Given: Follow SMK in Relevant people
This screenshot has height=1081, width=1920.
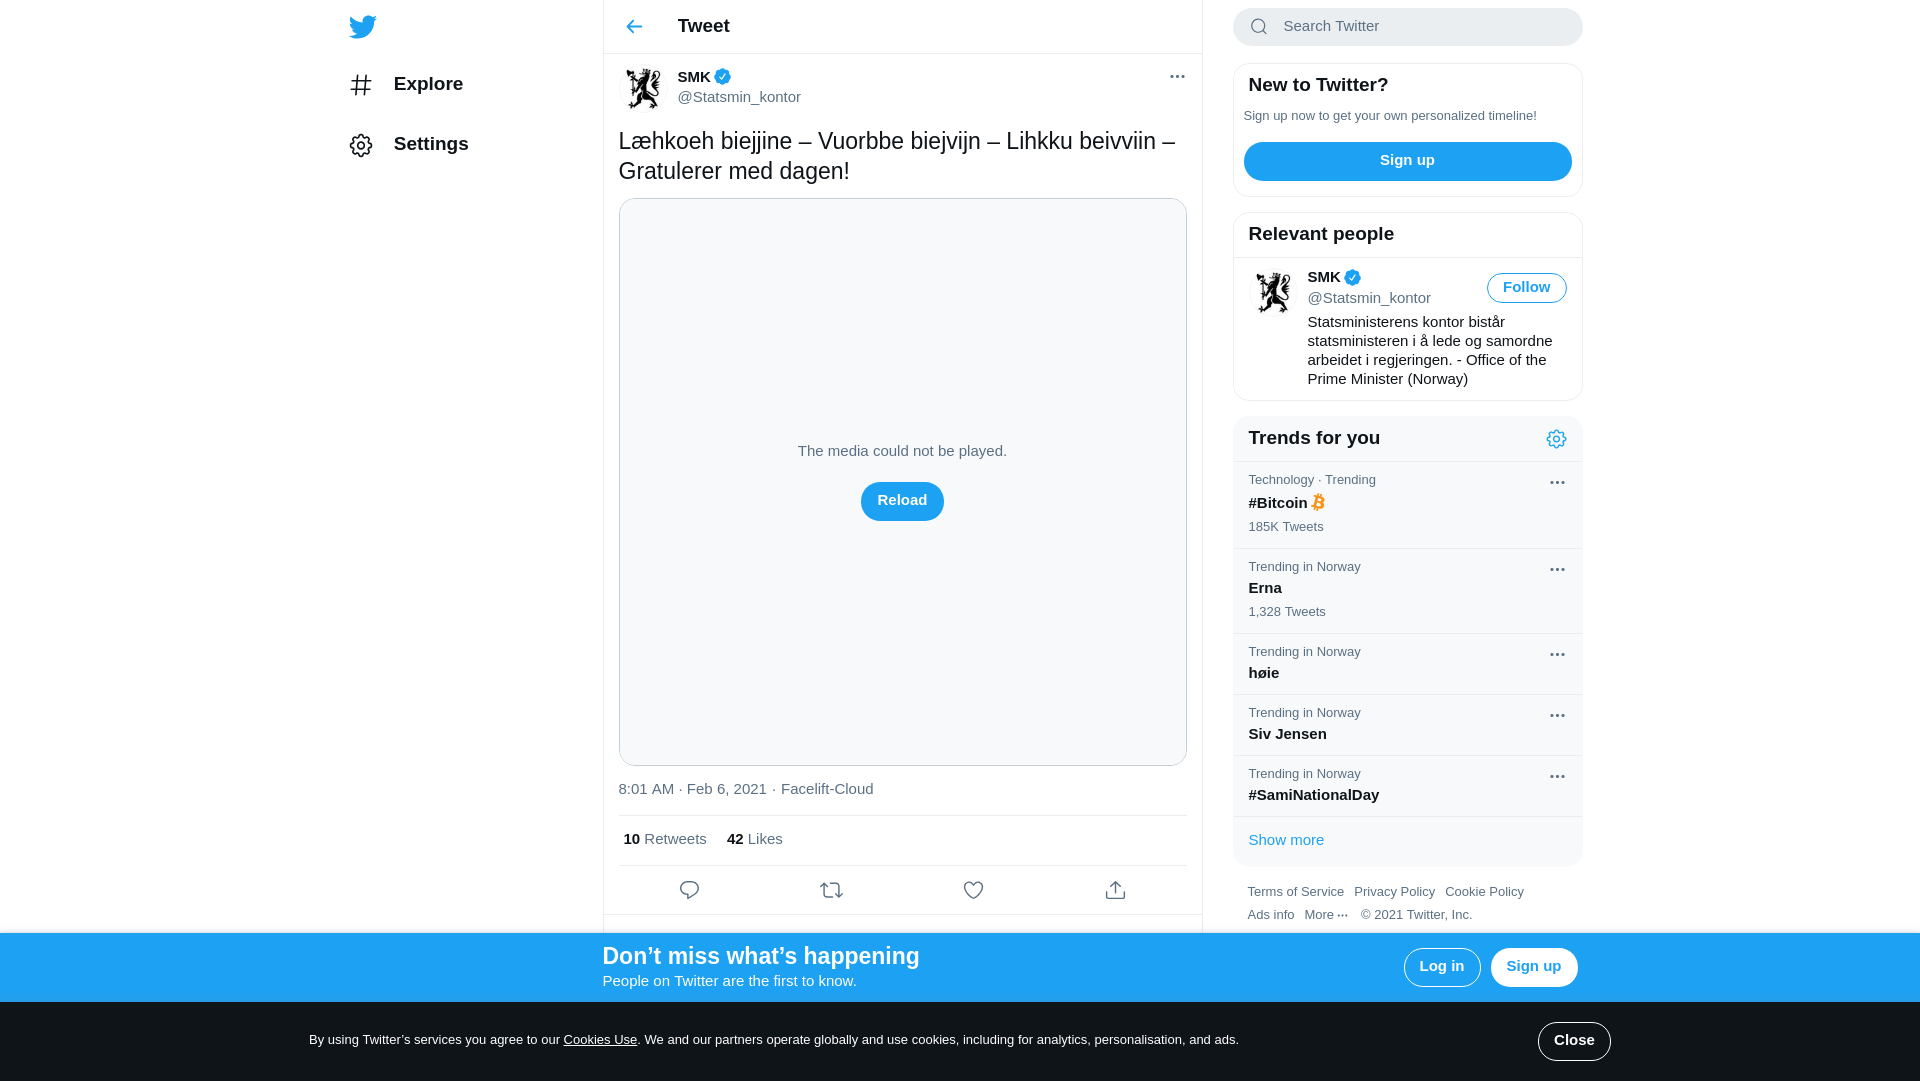Looking at the screenshot, I should point(1526,288).
